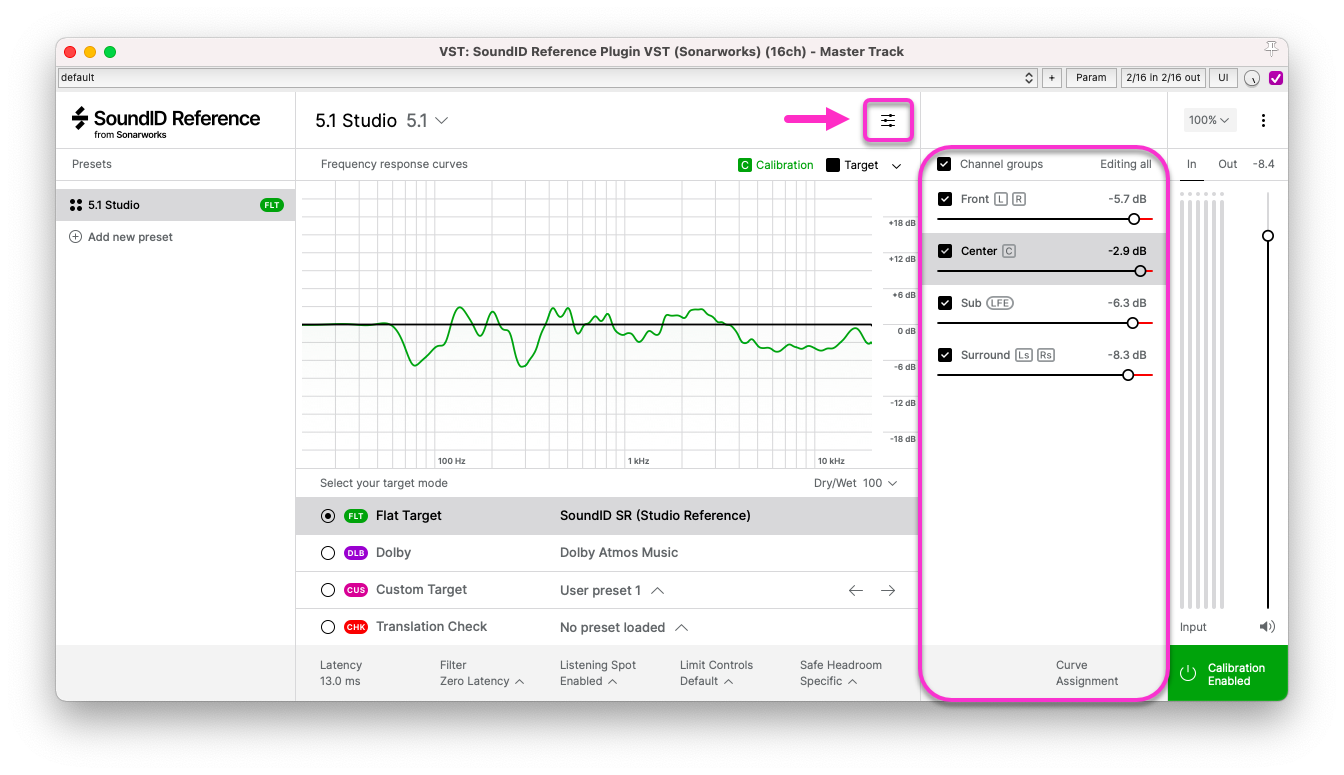This screenshot has width=1344, height=775.
Task: Click the CUS badge on Custom Target row
Action: (x=356, y=590)
